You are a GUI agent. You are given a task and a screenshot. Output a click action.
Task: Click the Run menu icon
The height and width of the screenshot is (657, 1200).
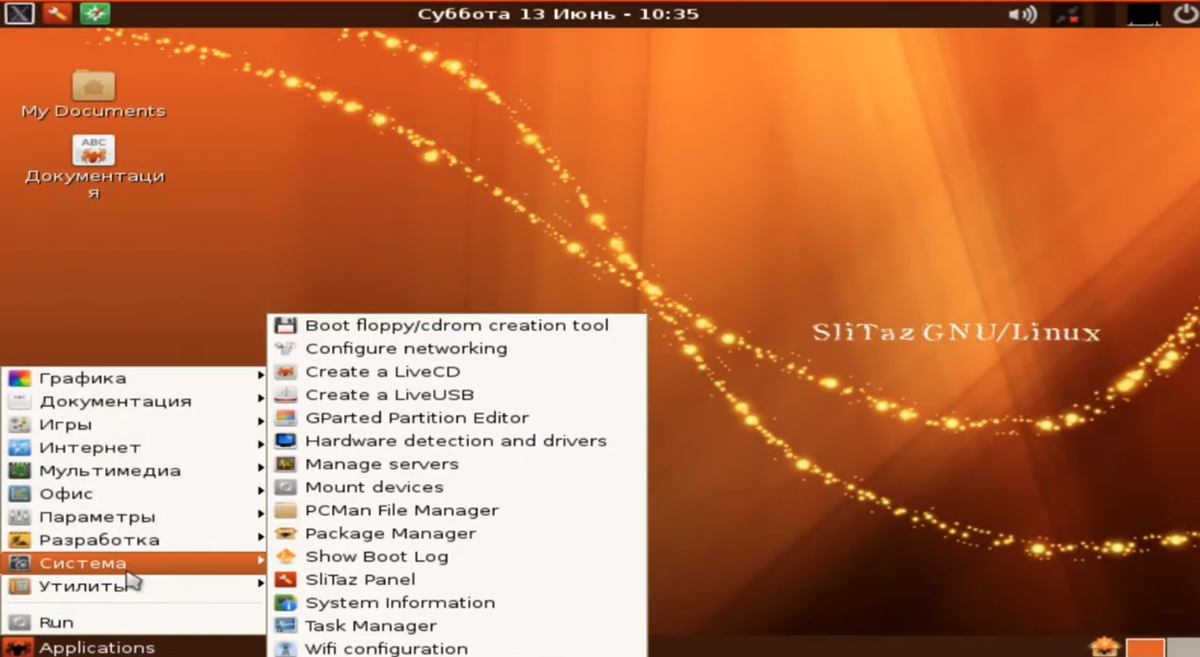[x=19, y=622]
